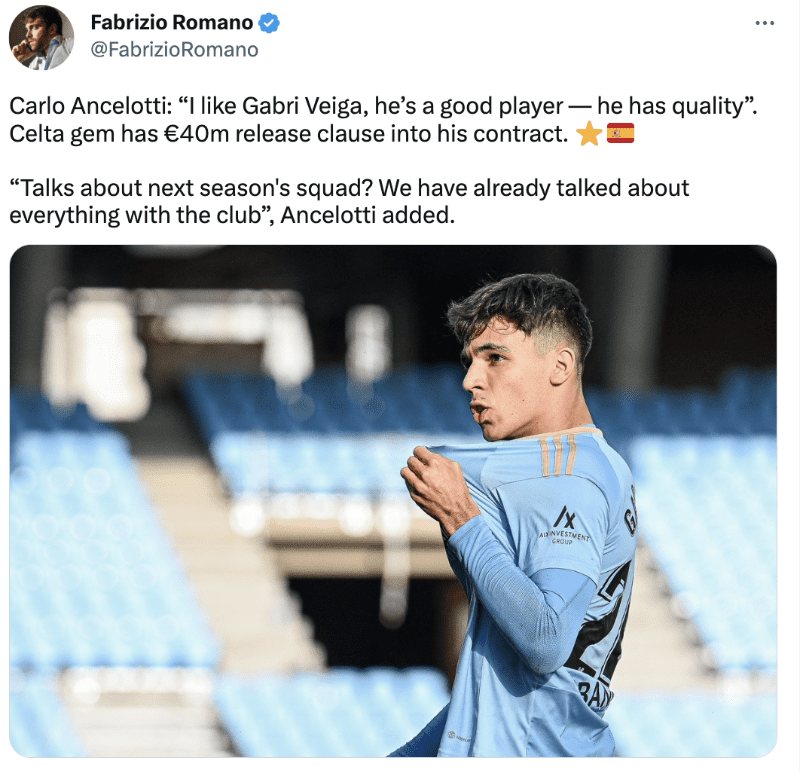
Task: Click the "Ancelotti added." ending text
Action: point(367,215)
